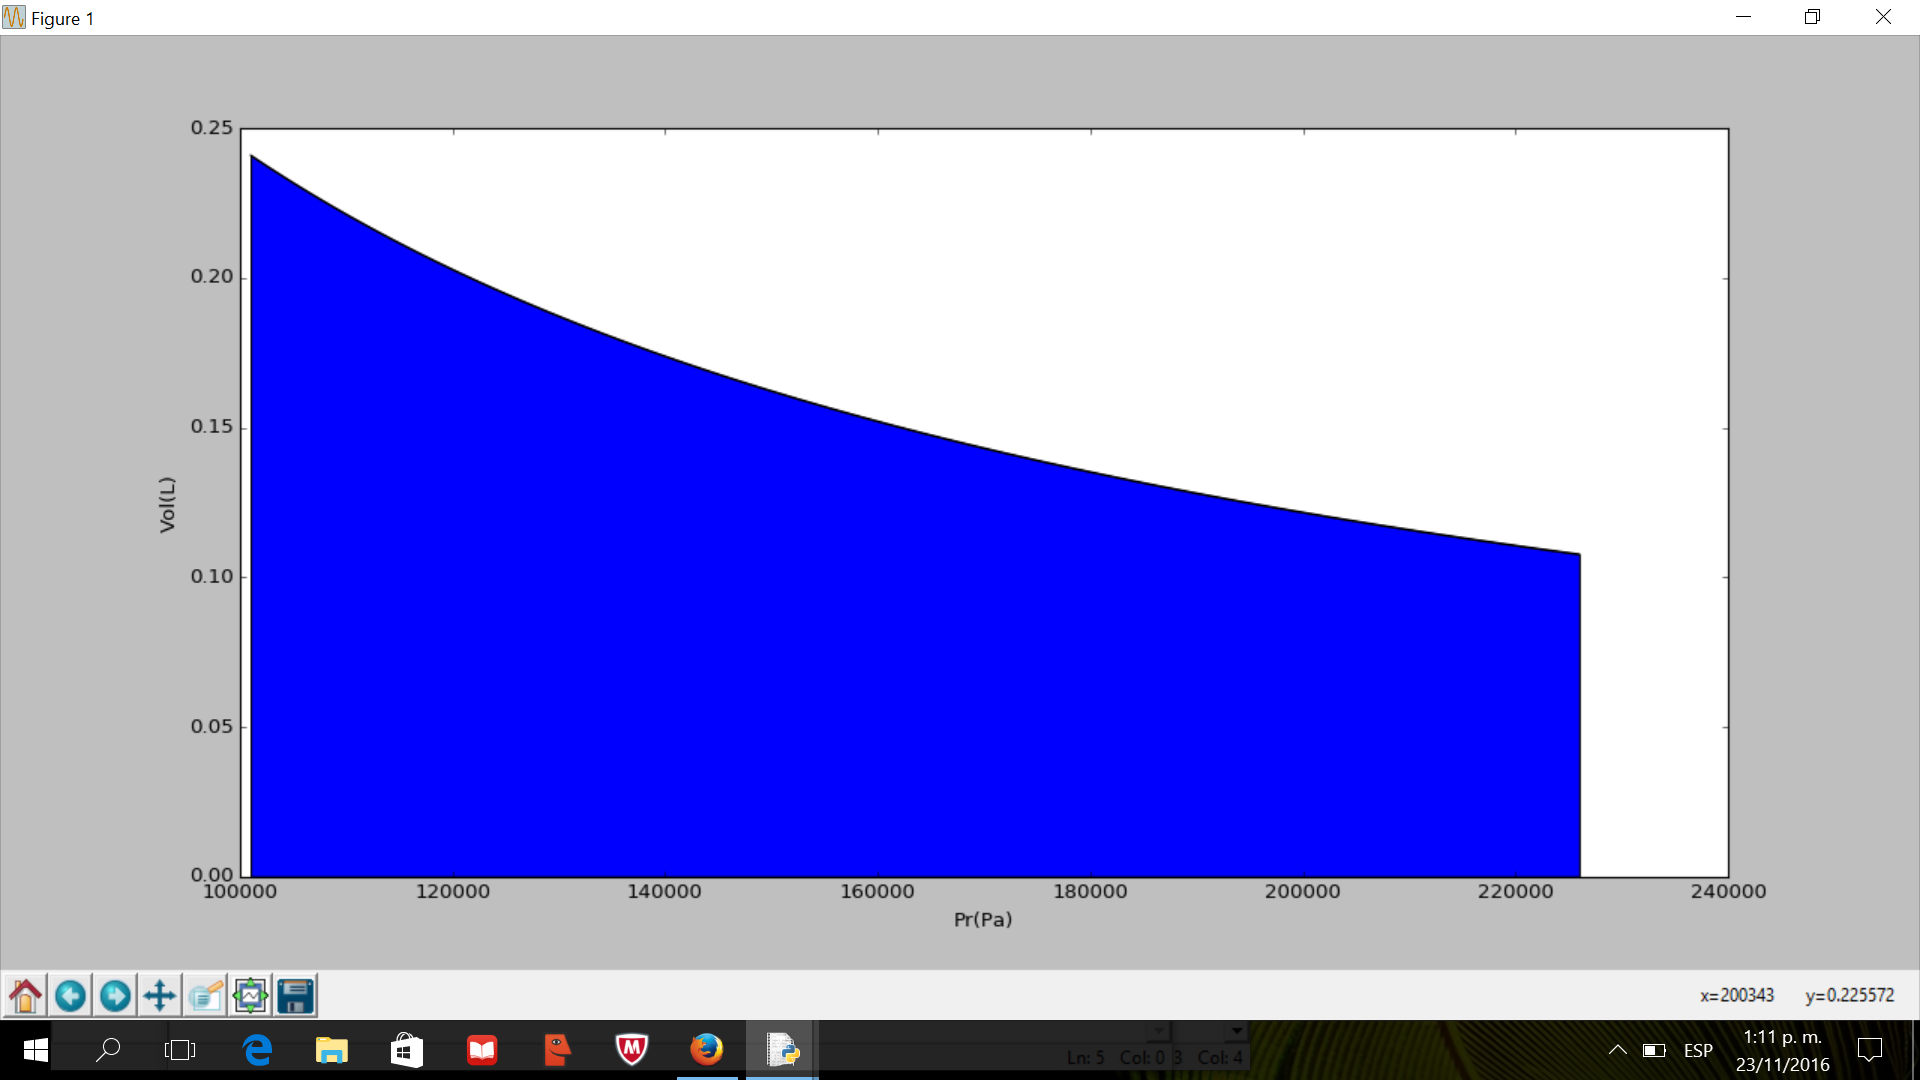1920x1080 pixels.
Task: Click y-axis tick label 0.15
Action: click(212, 427)
